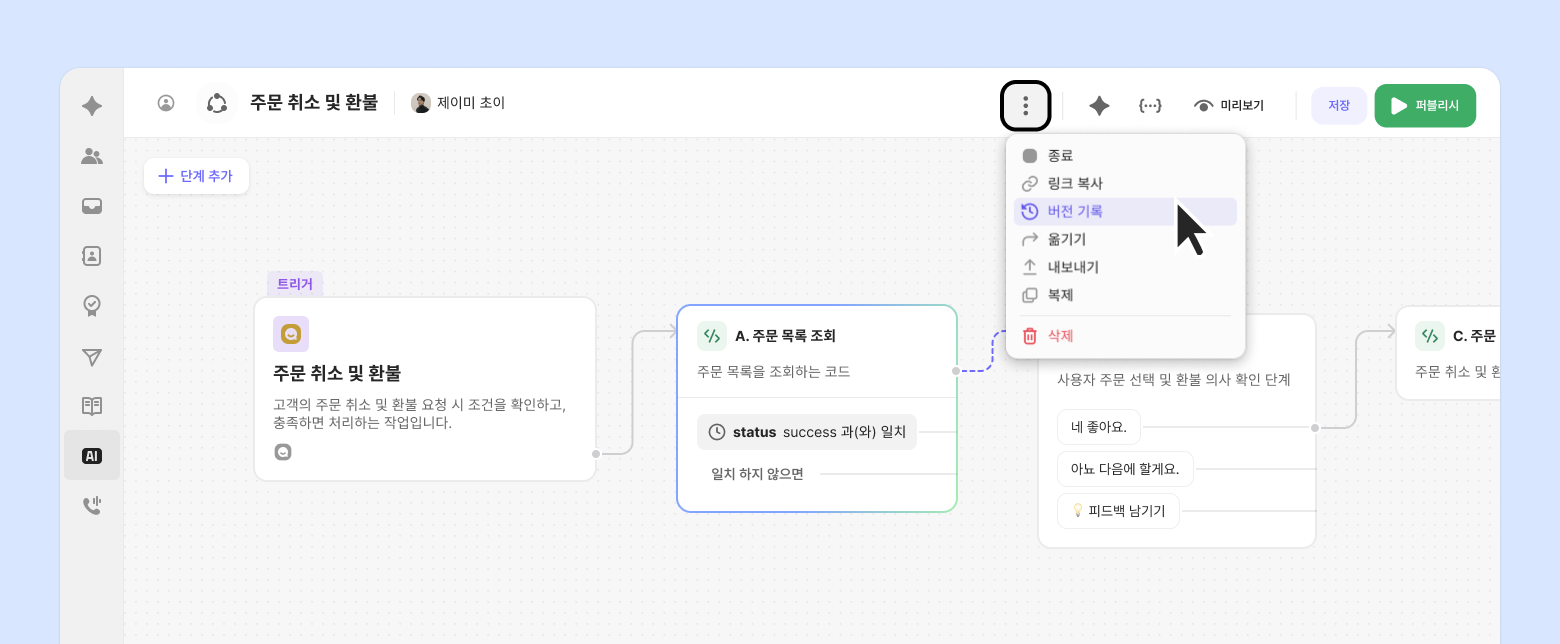Screen dimensions: 1560x644
Task: Toggle the three-dot more options menu
Action: [x=1025, y=106]
